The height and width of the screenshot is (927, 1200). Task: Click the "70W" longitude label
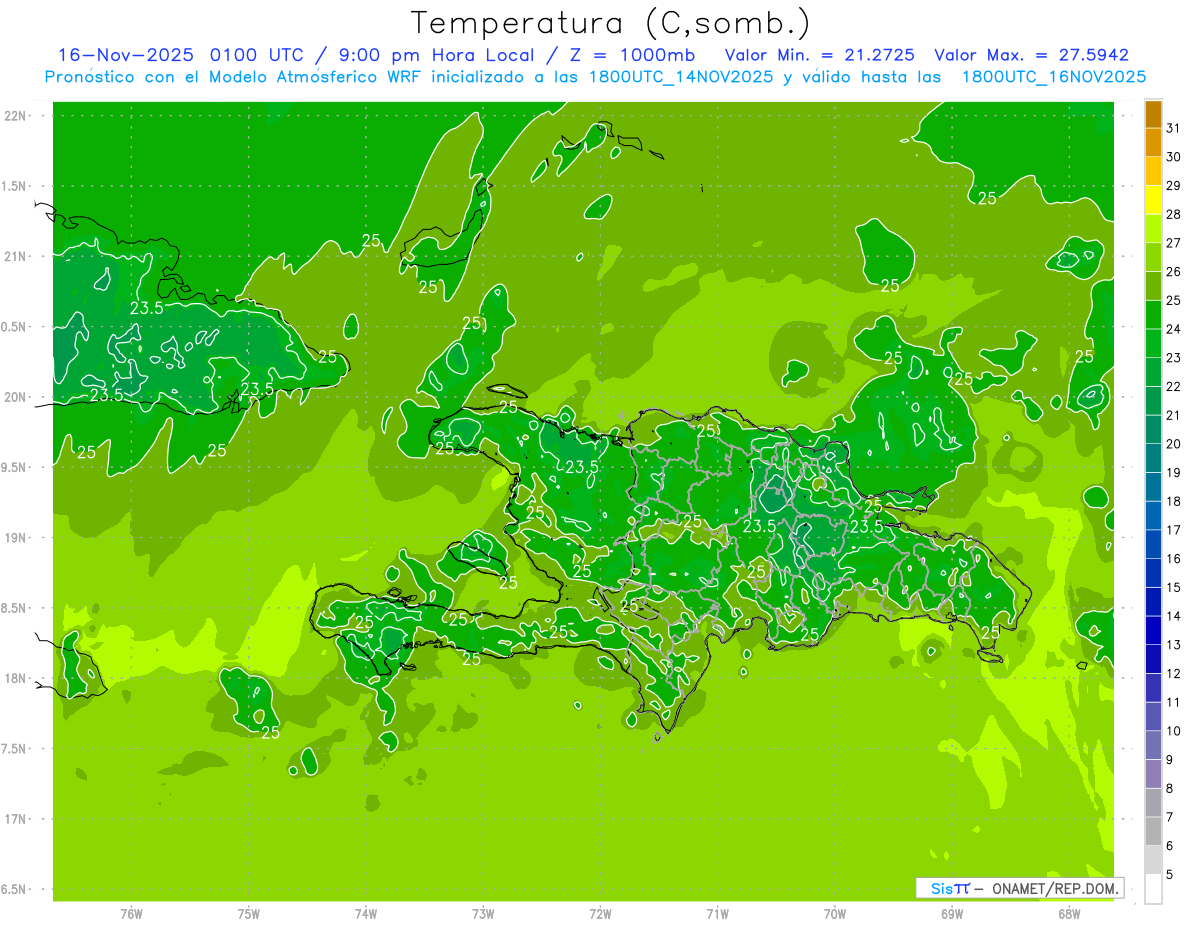point(835,914)
